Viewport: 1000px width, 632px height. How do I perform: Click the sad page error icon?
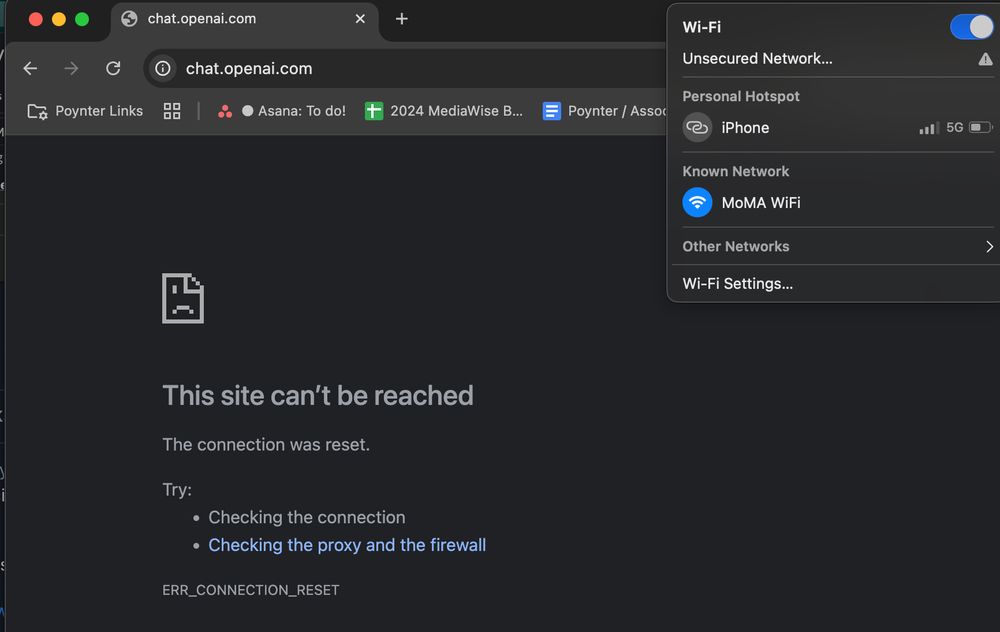(x=183, y=298)
